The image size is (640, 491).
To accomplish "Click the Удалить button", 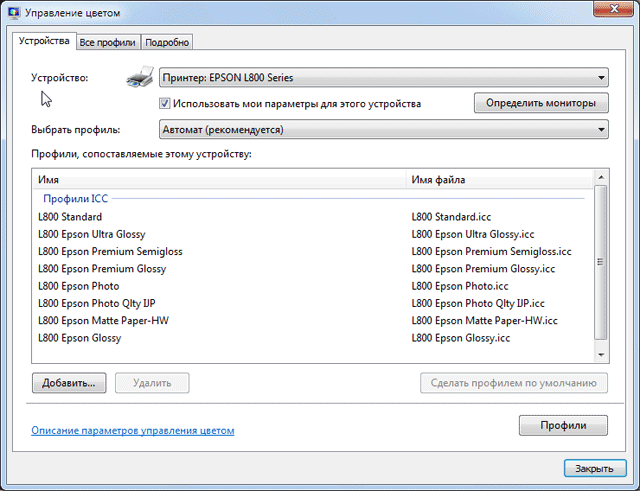I will [x=152, y=383].
